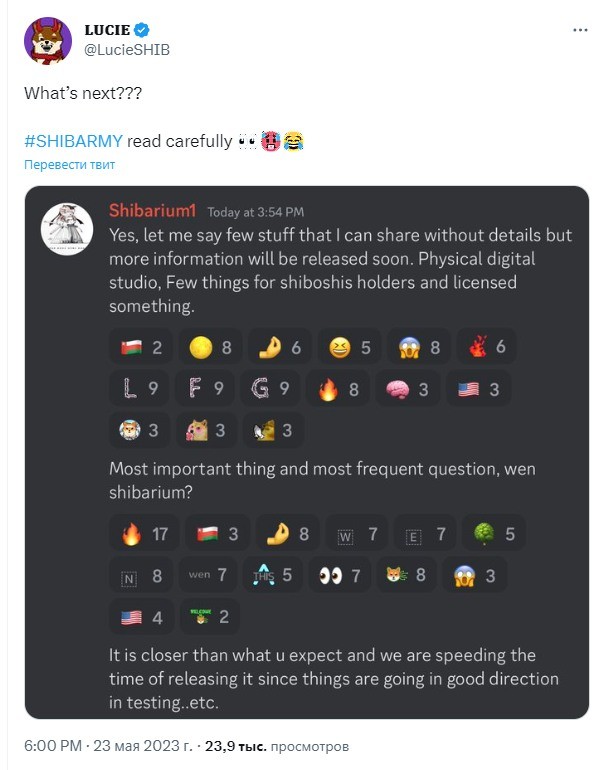
Task: Open LUCIE's Shiba profile avatar
Action: tap(48, 41)
